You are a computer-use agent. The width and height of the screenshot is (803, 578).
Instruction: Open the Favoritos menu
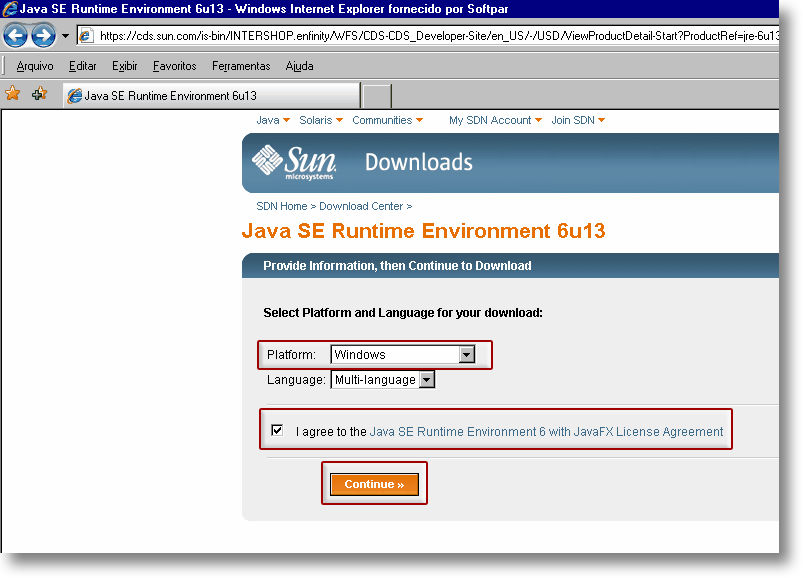[x=175, y=66]
